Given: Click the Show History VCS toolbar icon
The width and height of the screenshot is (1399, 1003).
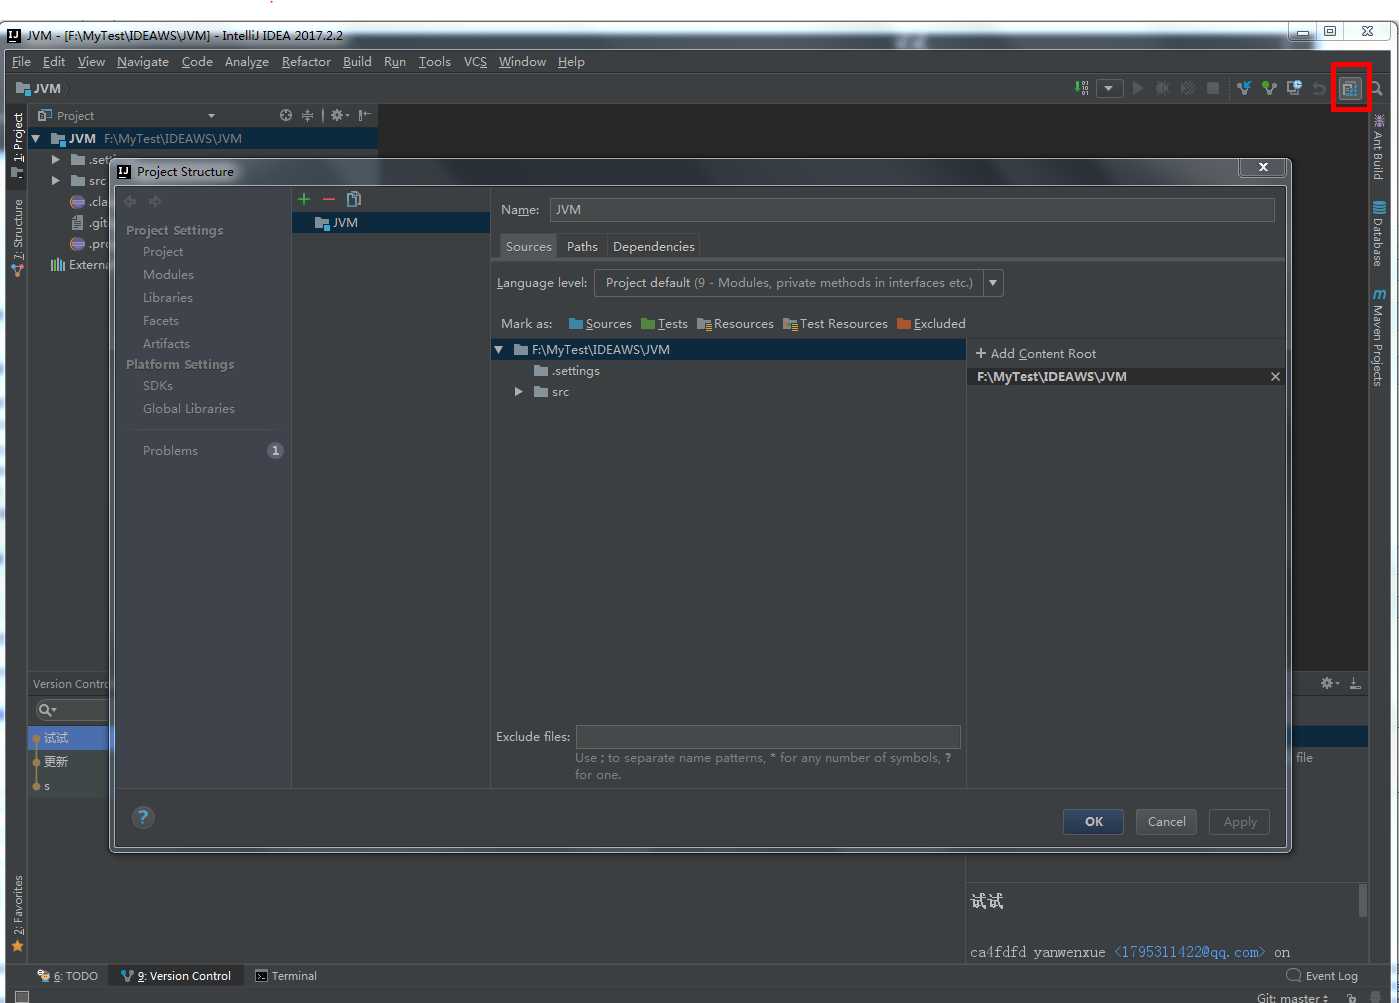Looking at the screenshot, I should [1293, 88].
